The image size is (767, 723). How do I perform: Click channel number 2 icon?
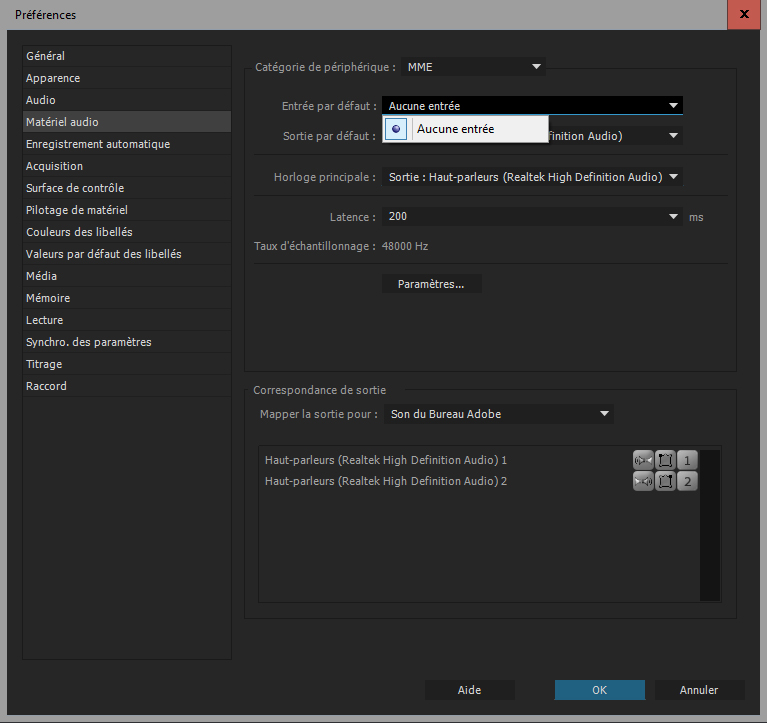687,482
